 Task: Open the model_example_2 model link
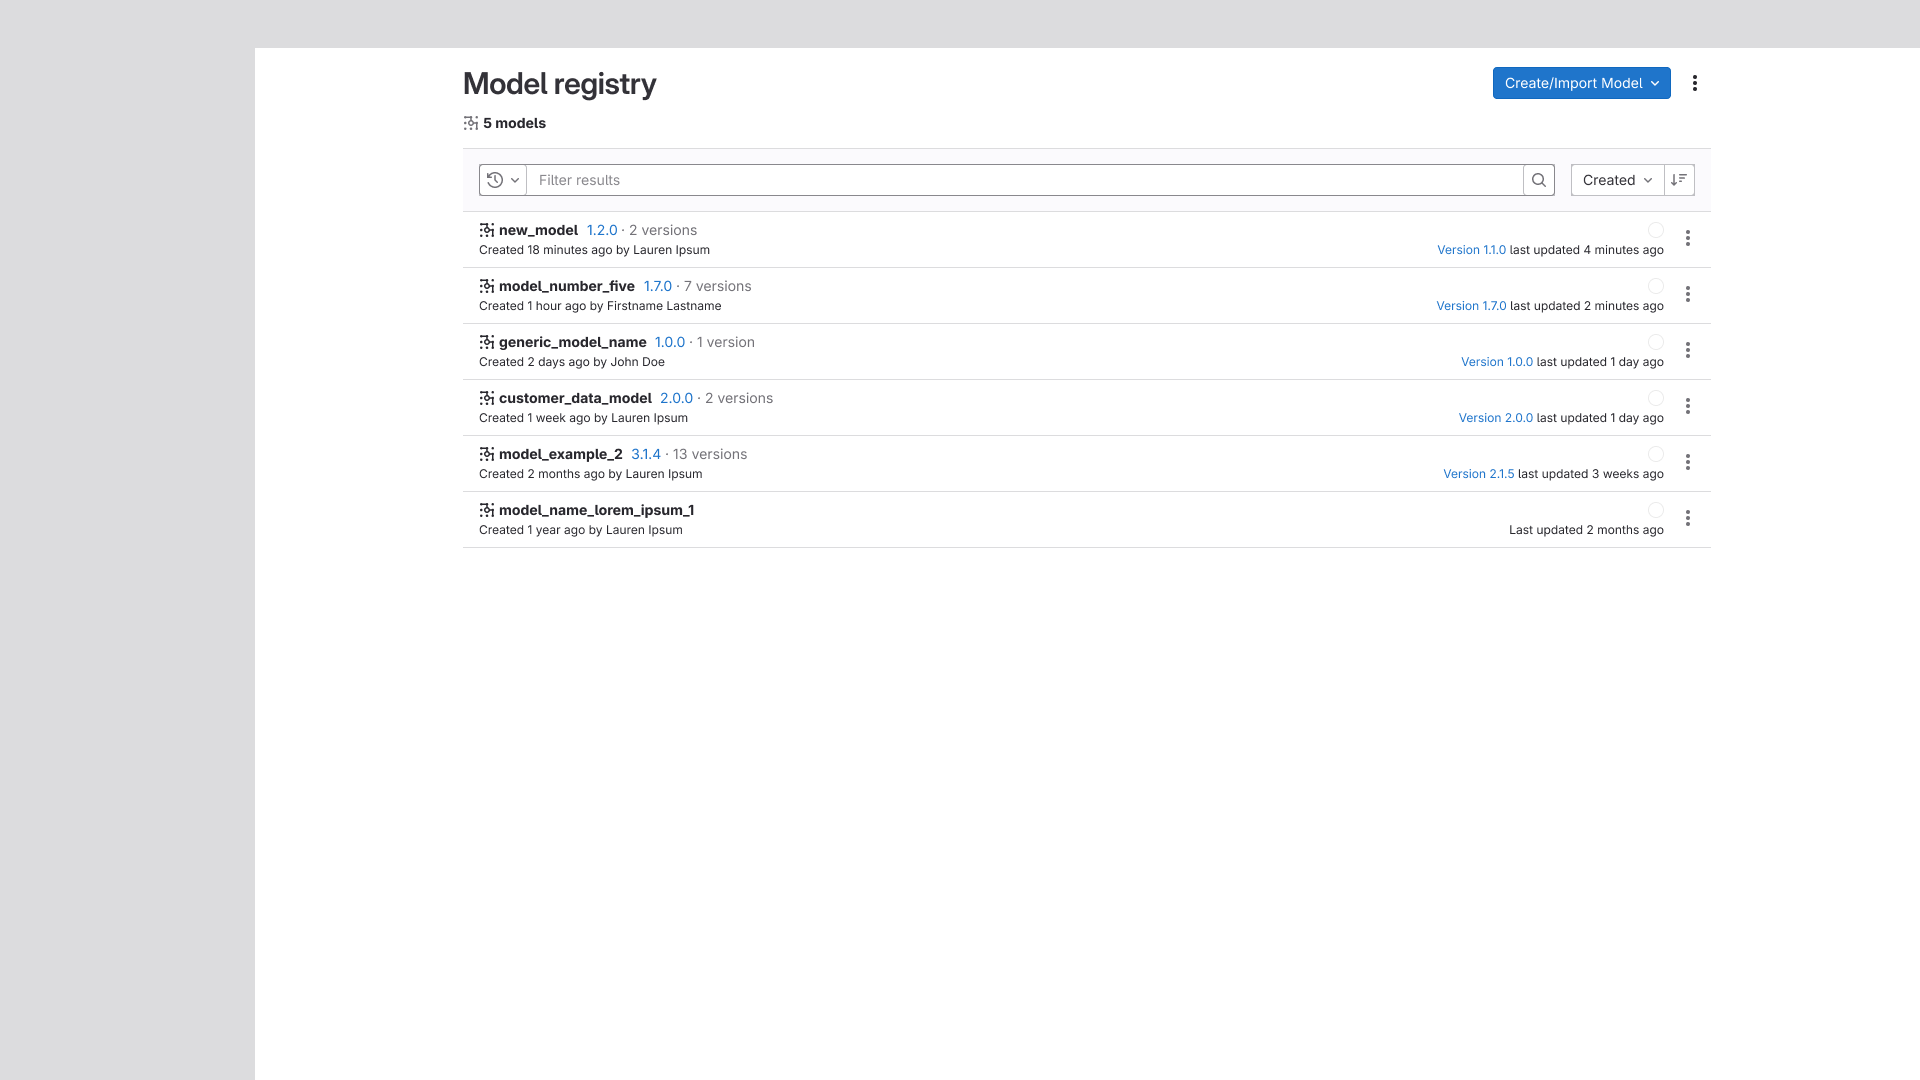pyautogui.click(x=561, y=454)
